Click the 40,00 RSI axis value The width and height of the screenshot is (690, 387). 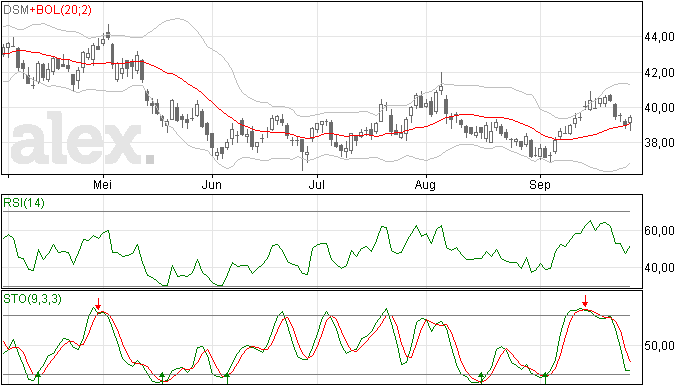(x=659, y=268)
